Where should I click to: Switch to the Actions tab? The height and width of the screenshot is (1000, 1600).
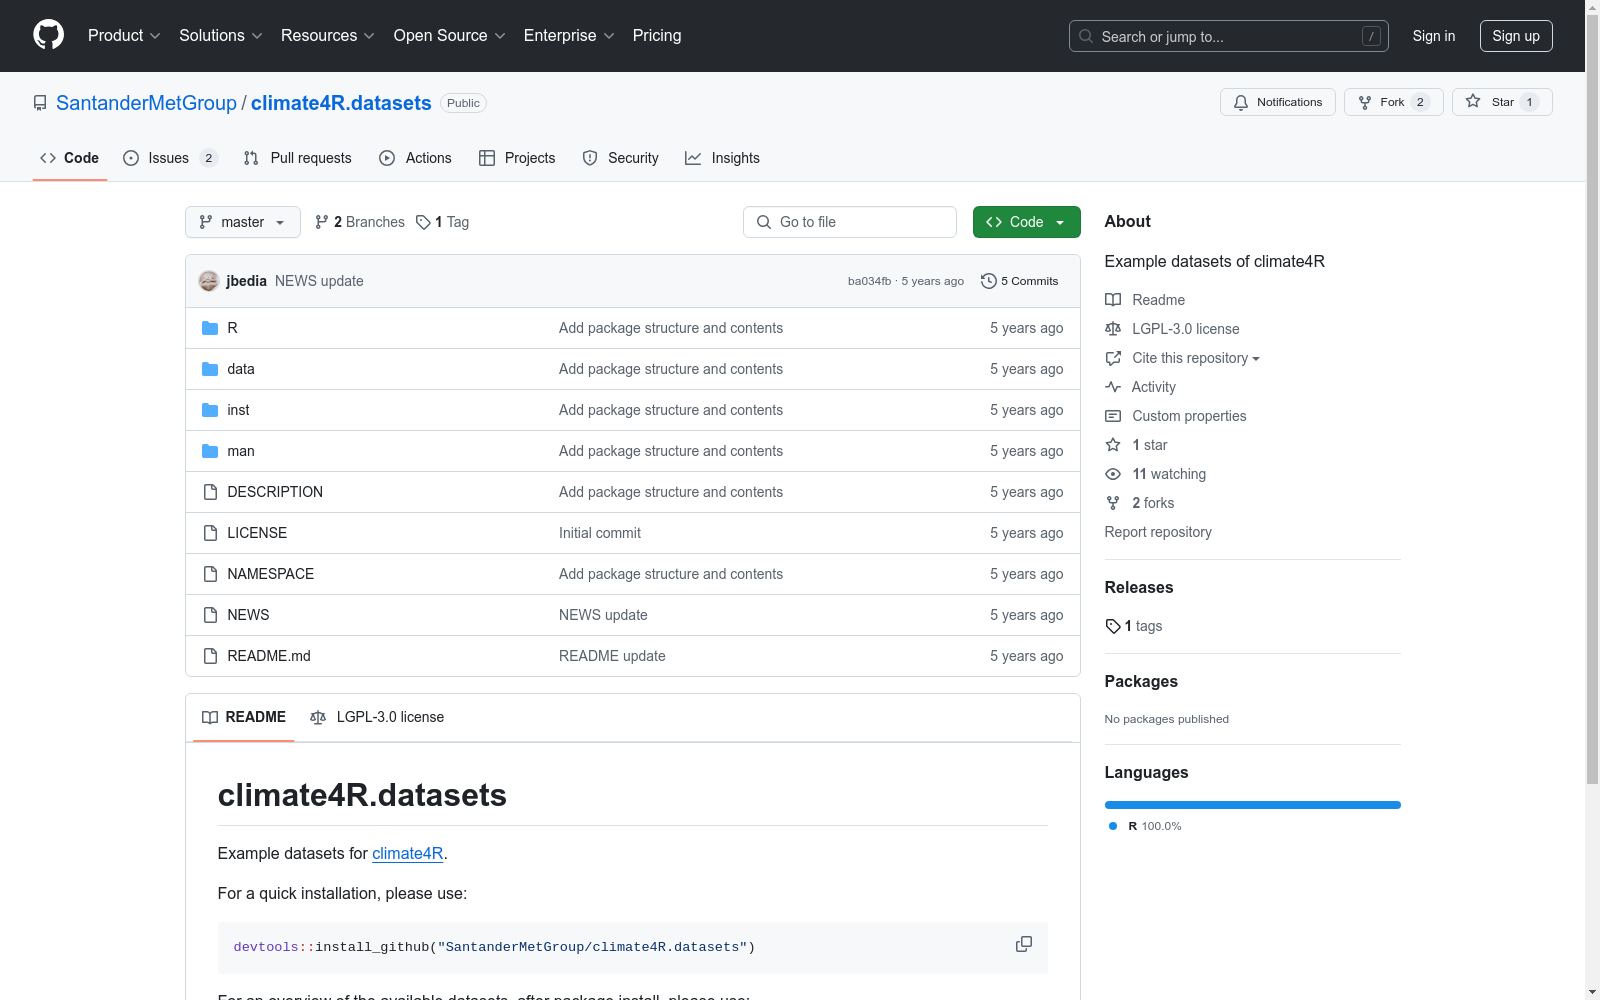pyautogui.click(x=416, y=158)
